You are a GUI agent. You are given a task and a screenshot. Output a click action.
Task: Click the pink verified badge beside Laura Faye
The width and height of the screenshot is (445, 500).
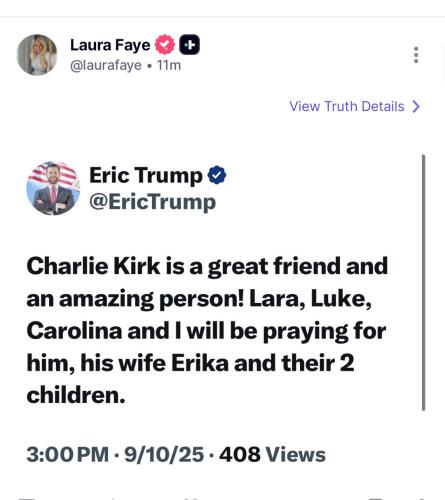coord(165,45)
